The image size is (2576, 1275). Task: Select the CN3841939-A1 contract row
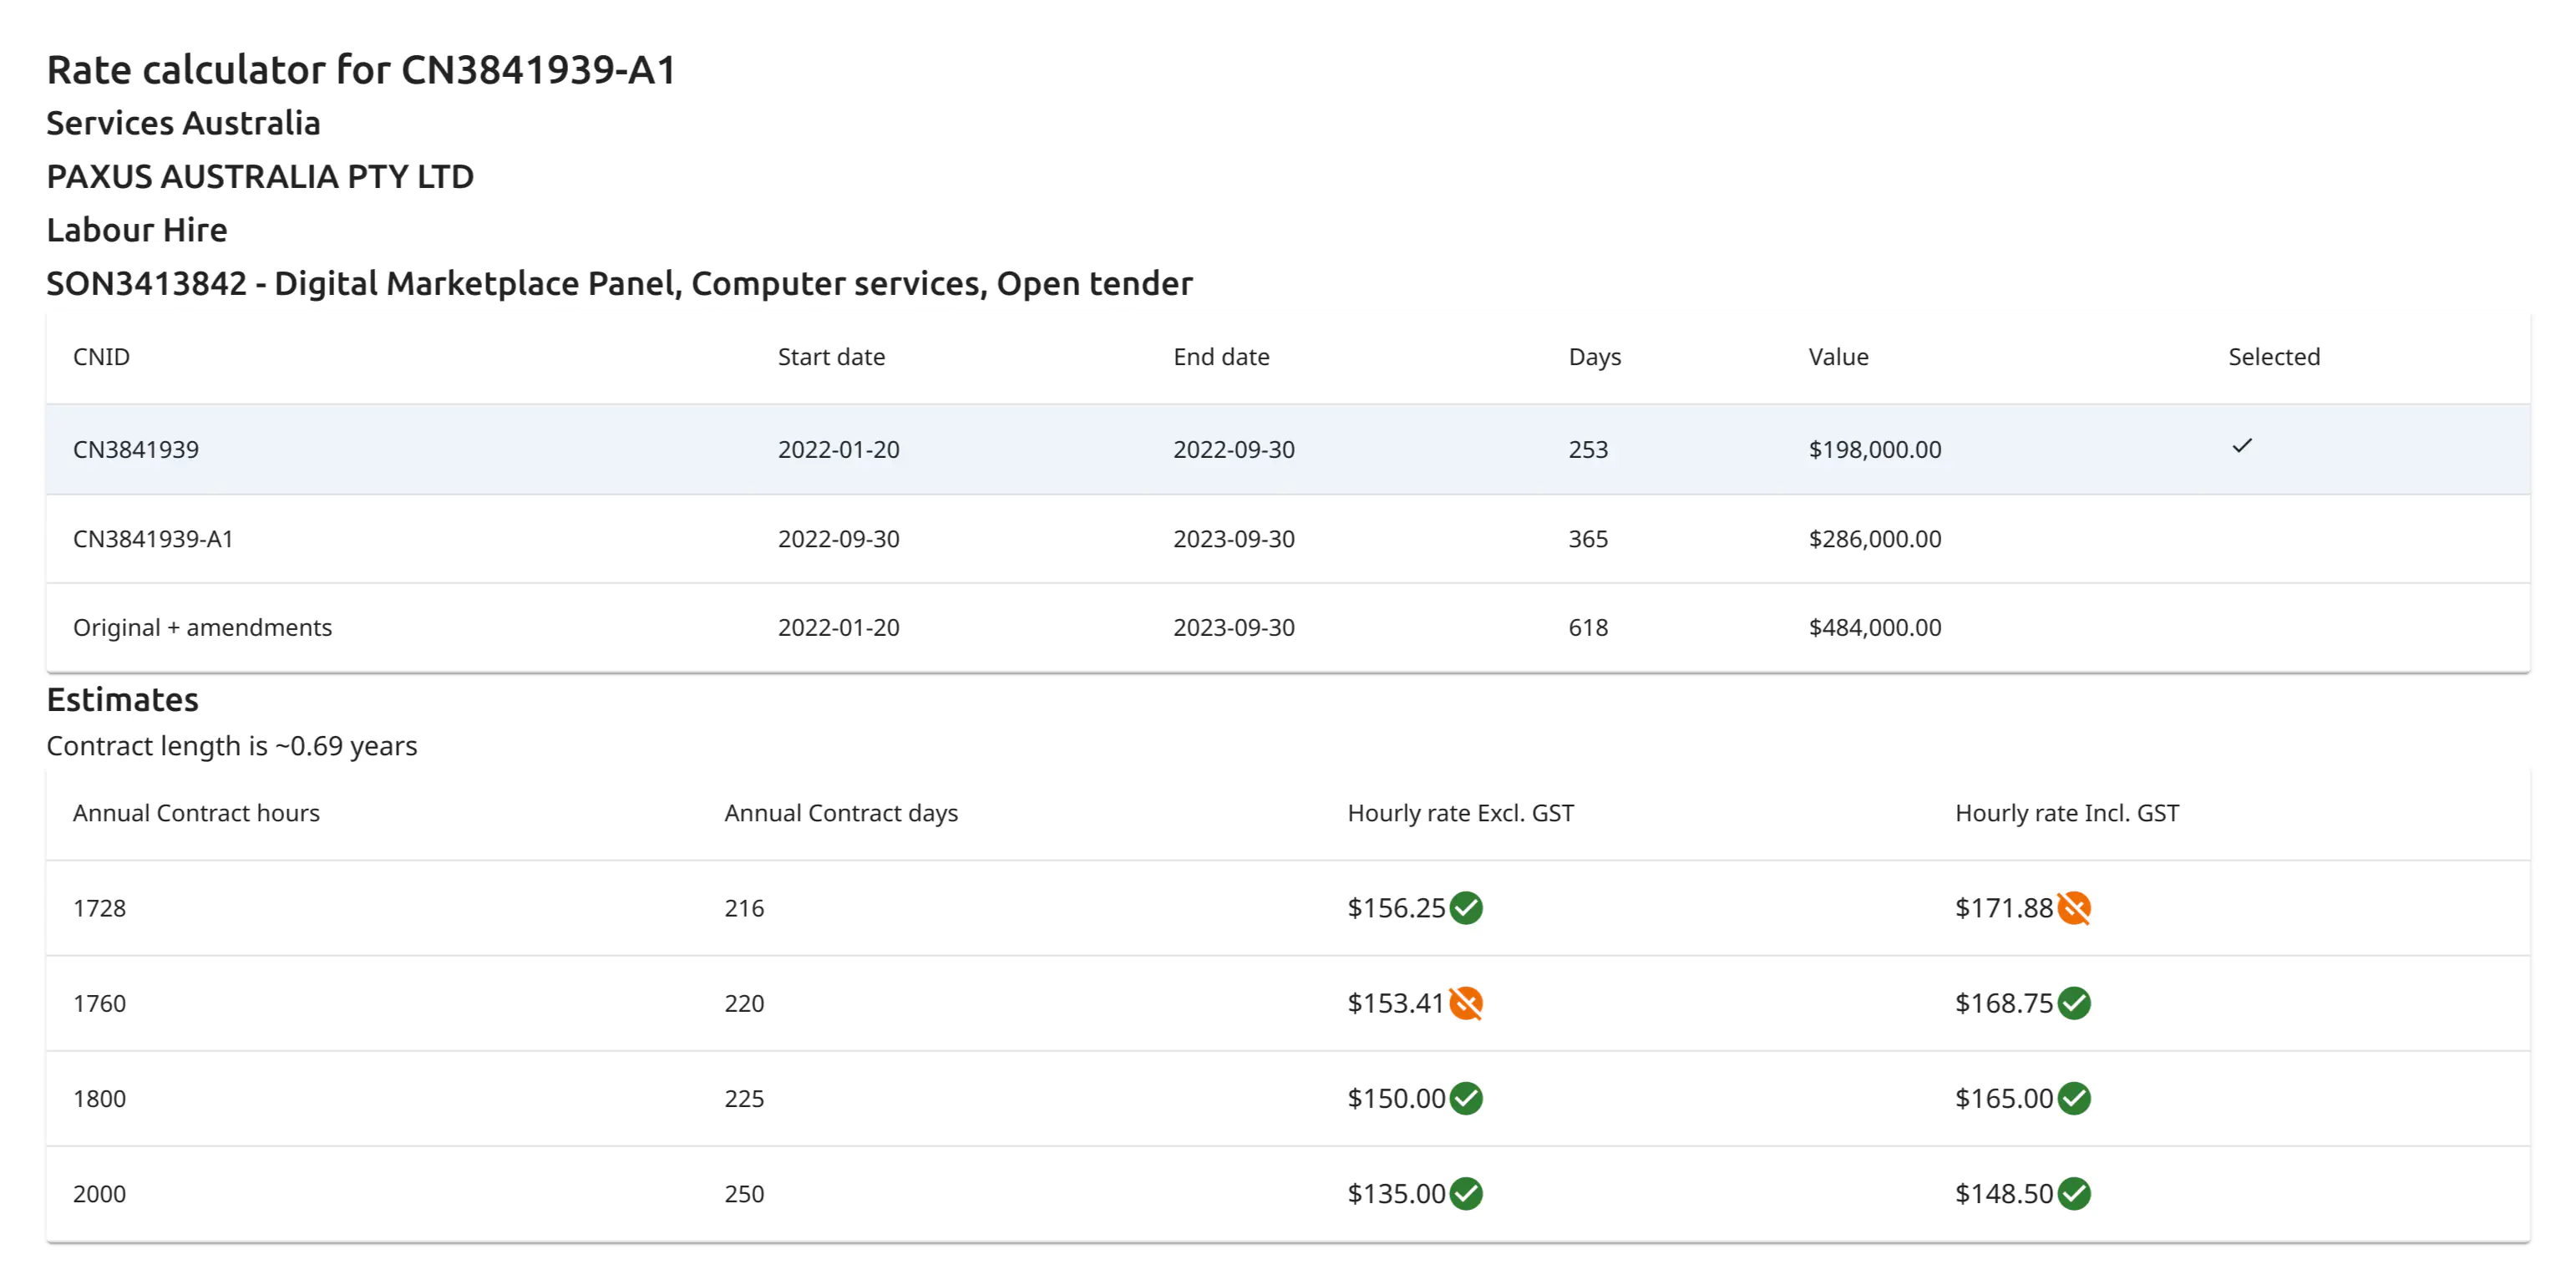(152, 539)
